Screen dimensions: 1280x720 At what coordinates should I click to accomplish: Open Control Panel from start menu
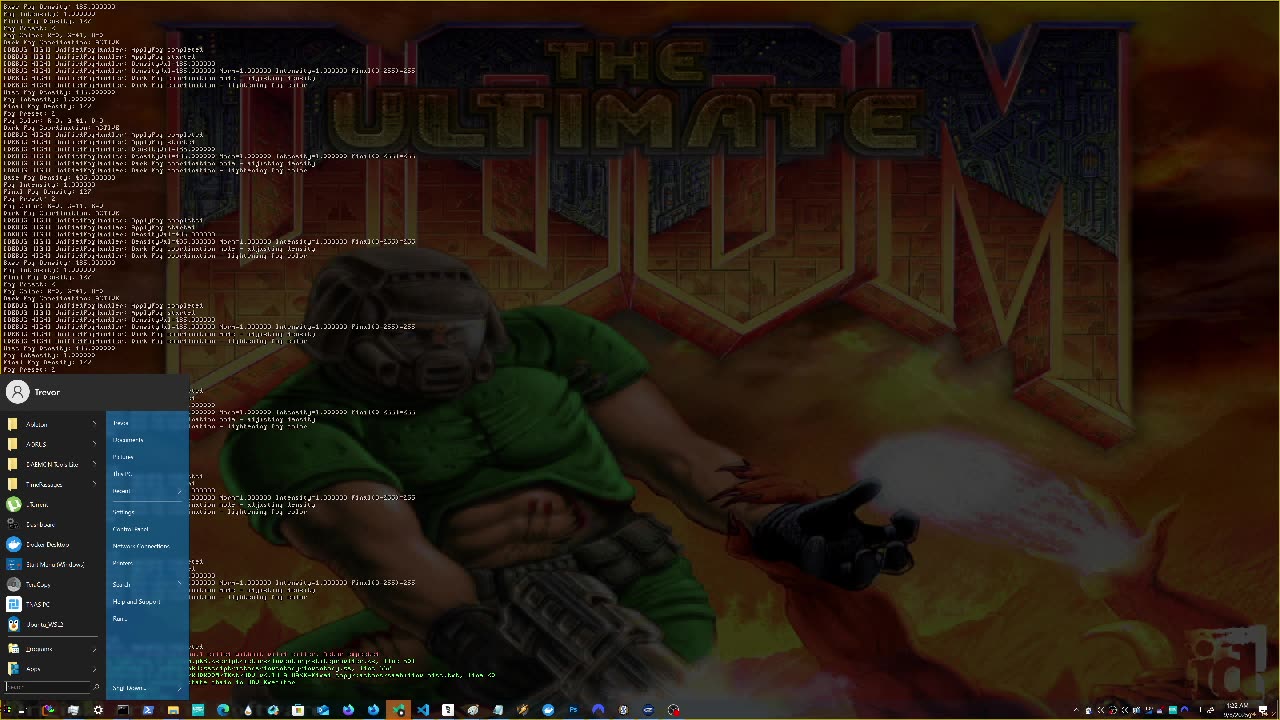coord(131,529)
